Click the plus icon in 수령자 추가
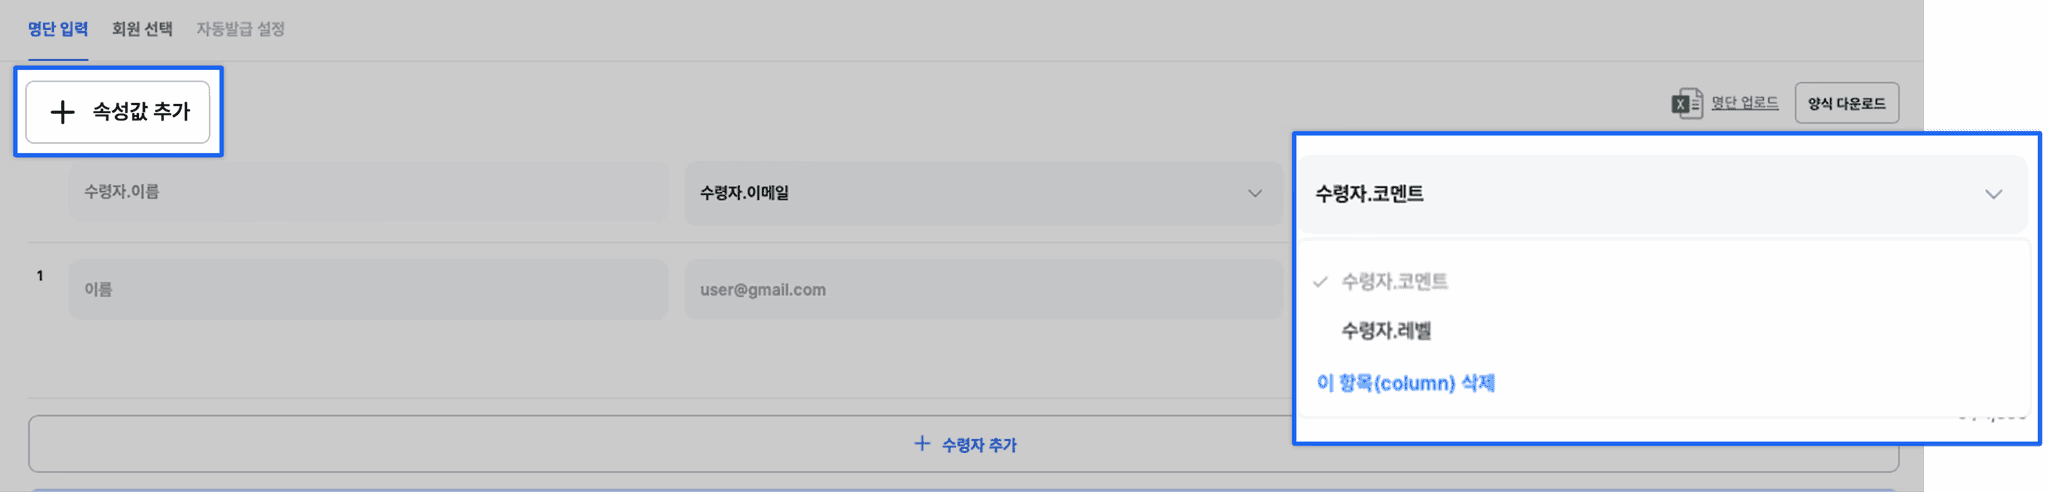 tap(922, 443)
